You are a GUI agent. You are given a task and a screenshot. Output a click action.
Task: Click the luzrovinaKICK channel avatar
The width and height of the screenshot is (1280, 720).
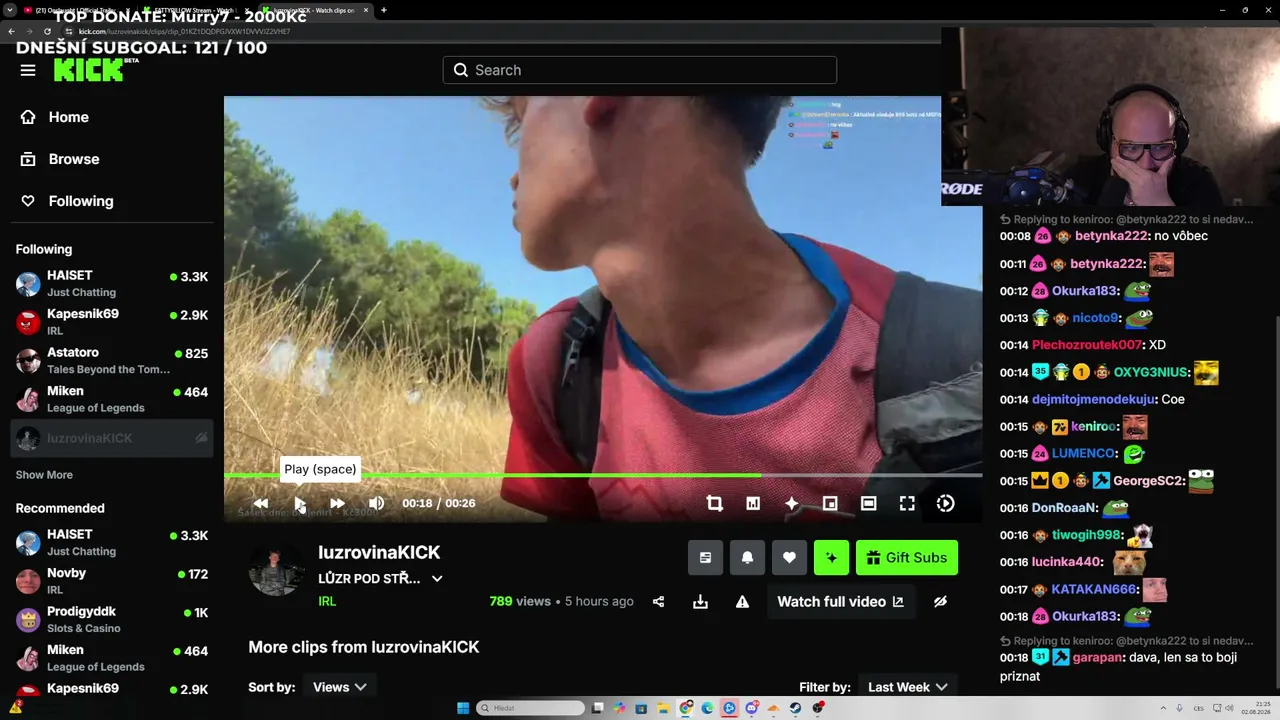coord(277,572)
